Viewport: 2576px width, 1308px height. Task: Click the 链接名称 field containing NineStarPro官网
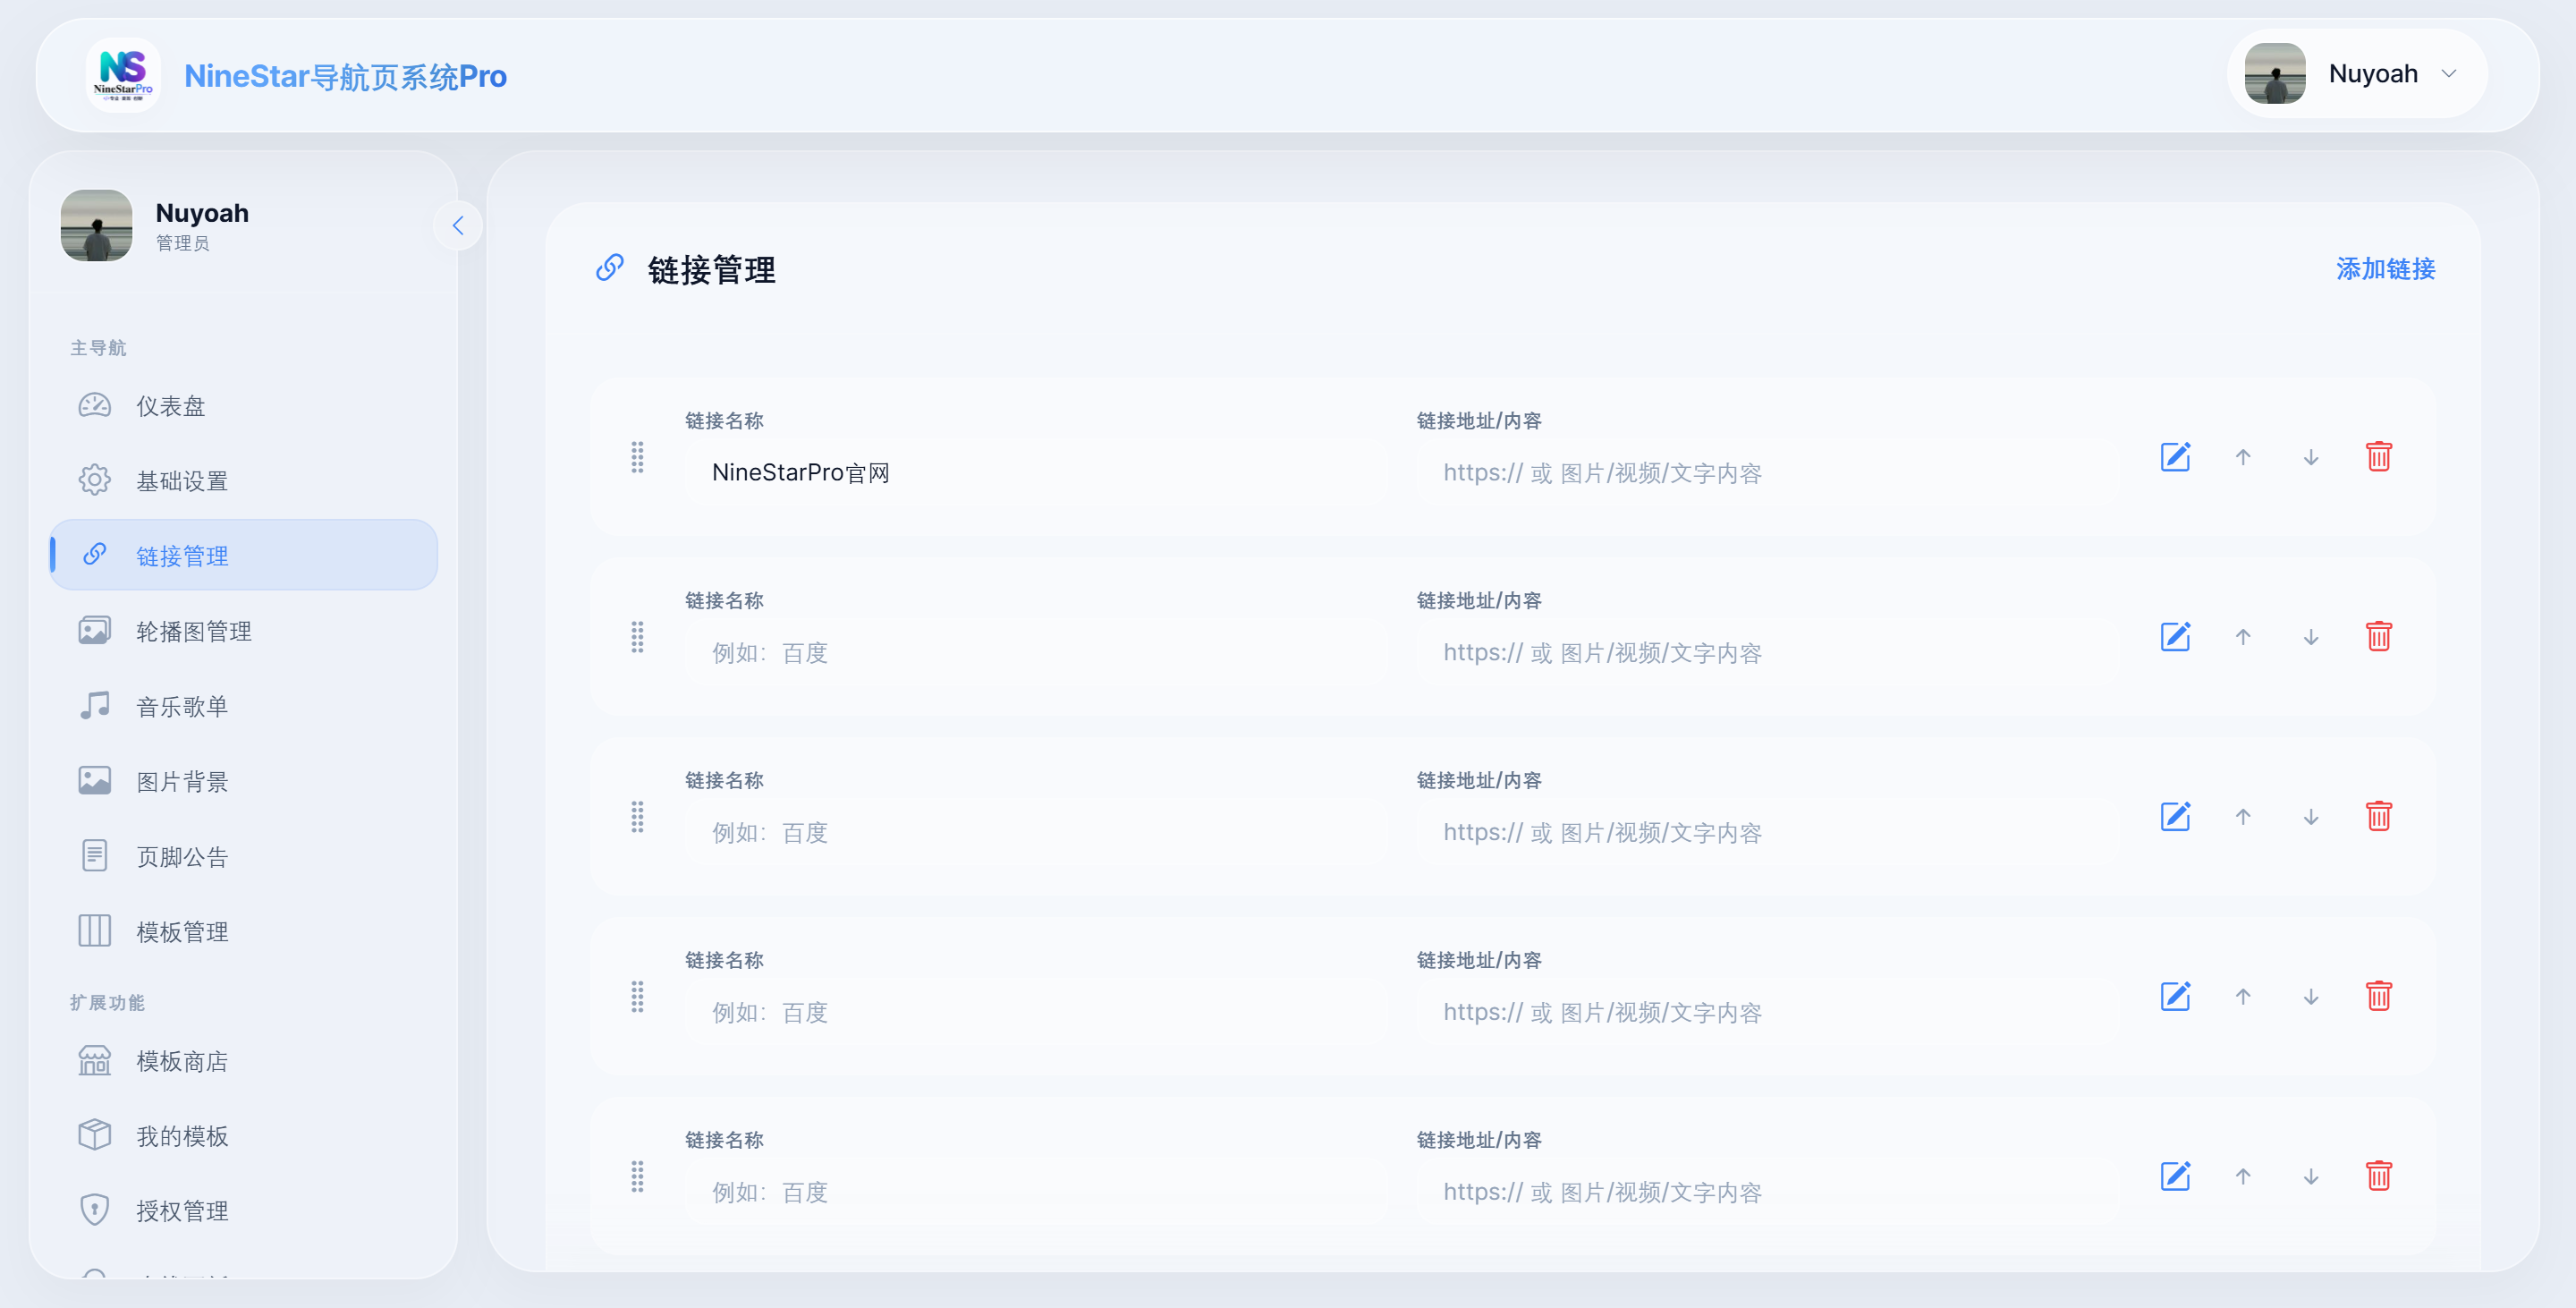(x=1036, y=472)
